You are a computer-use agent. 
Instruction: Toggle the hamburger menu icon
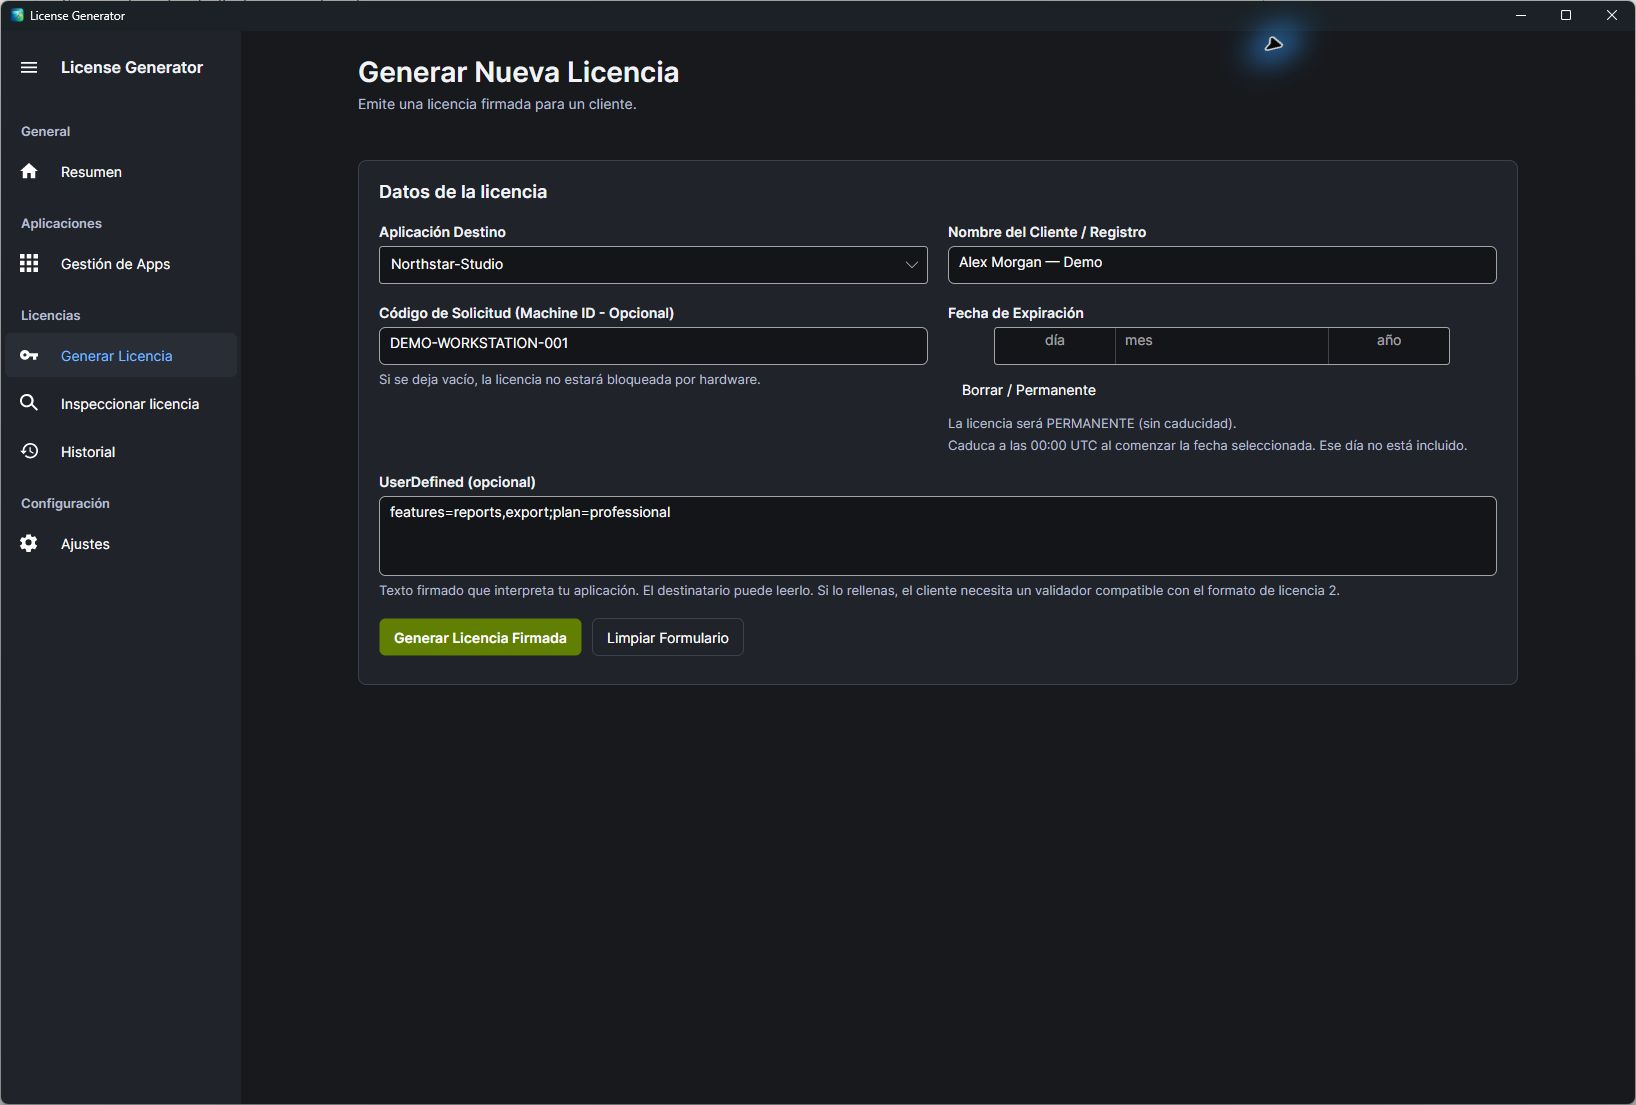tap(29, 67)
